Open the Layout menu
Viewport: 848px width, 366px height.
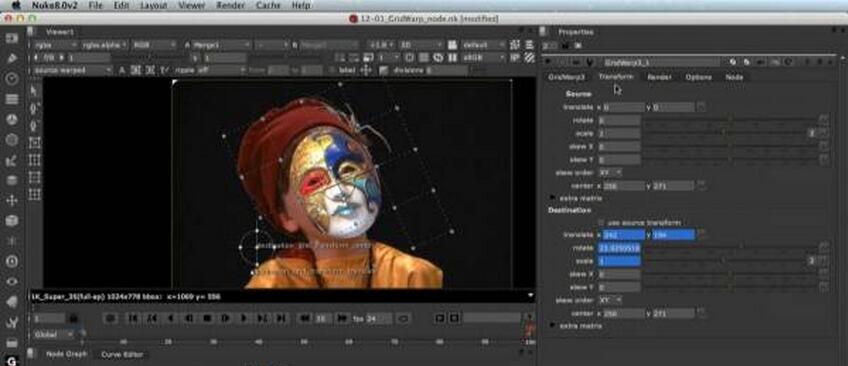[153, 5]
